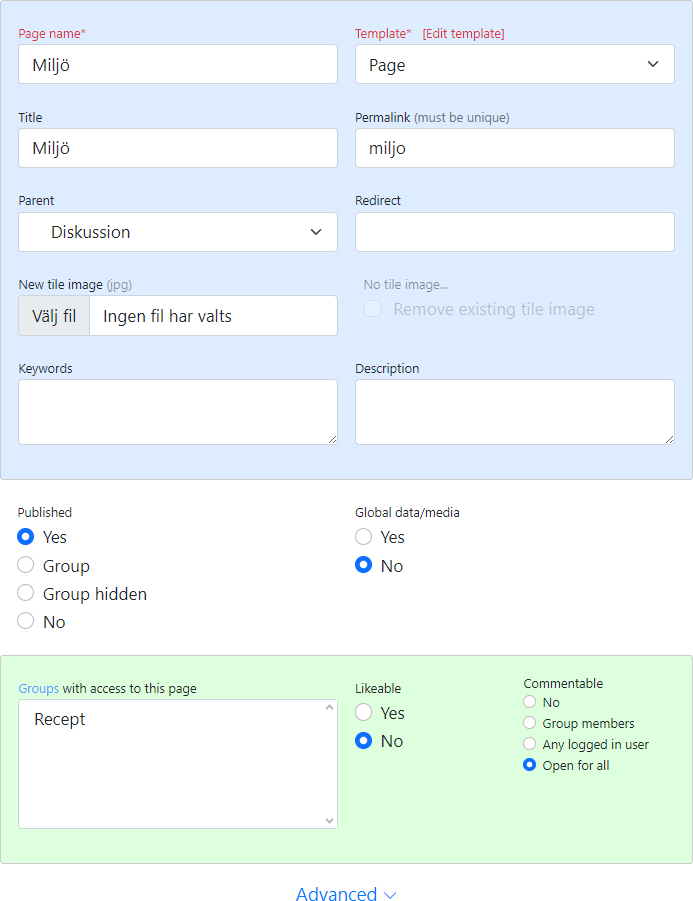Image resolution: width=693 pixels, height=901 pixels.
Task: Click the Välj fil button
Action: [54, 316]
